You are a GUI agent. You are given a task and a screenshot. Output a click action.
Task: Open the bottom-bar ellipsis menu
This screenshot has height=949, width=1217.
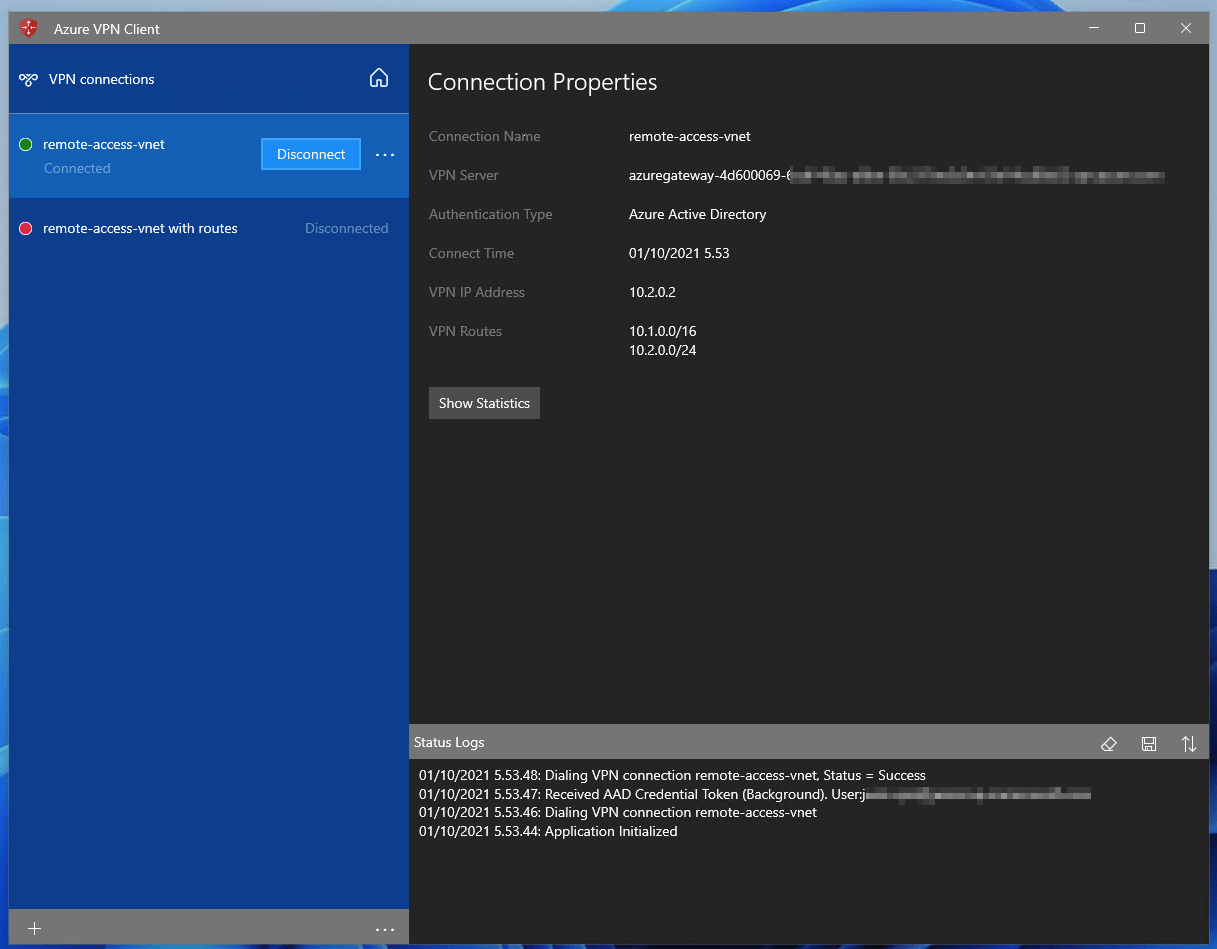385,930
